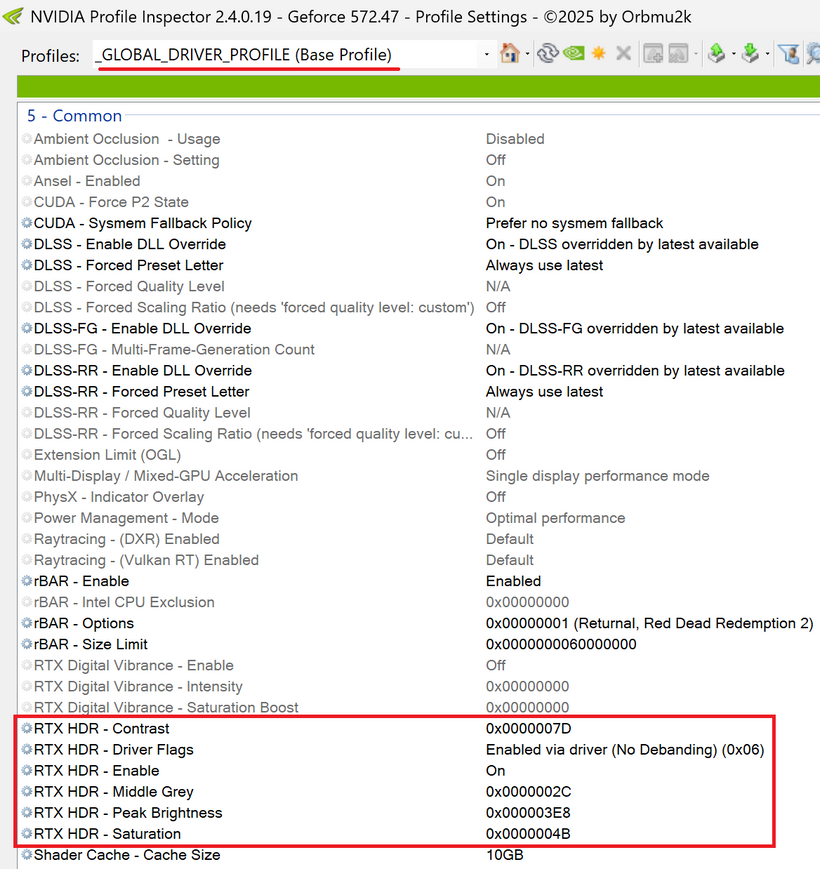The width and height of the screenshot is (820, 869).
Task: Open the dropdown arrow next to home icon
Action: point(527,54)
